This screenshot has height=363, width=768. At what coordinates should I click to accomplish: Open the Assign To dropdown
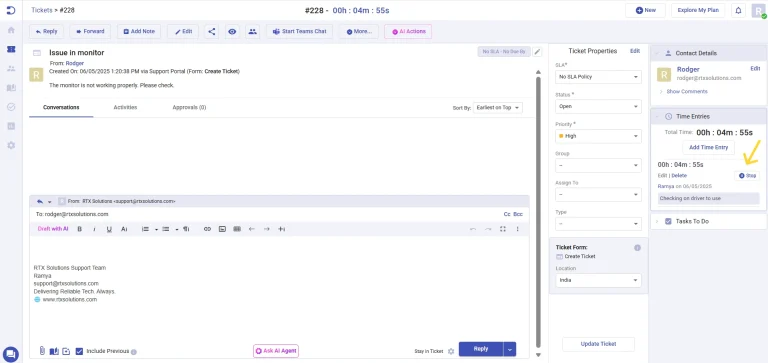click(x=598, y=194)
